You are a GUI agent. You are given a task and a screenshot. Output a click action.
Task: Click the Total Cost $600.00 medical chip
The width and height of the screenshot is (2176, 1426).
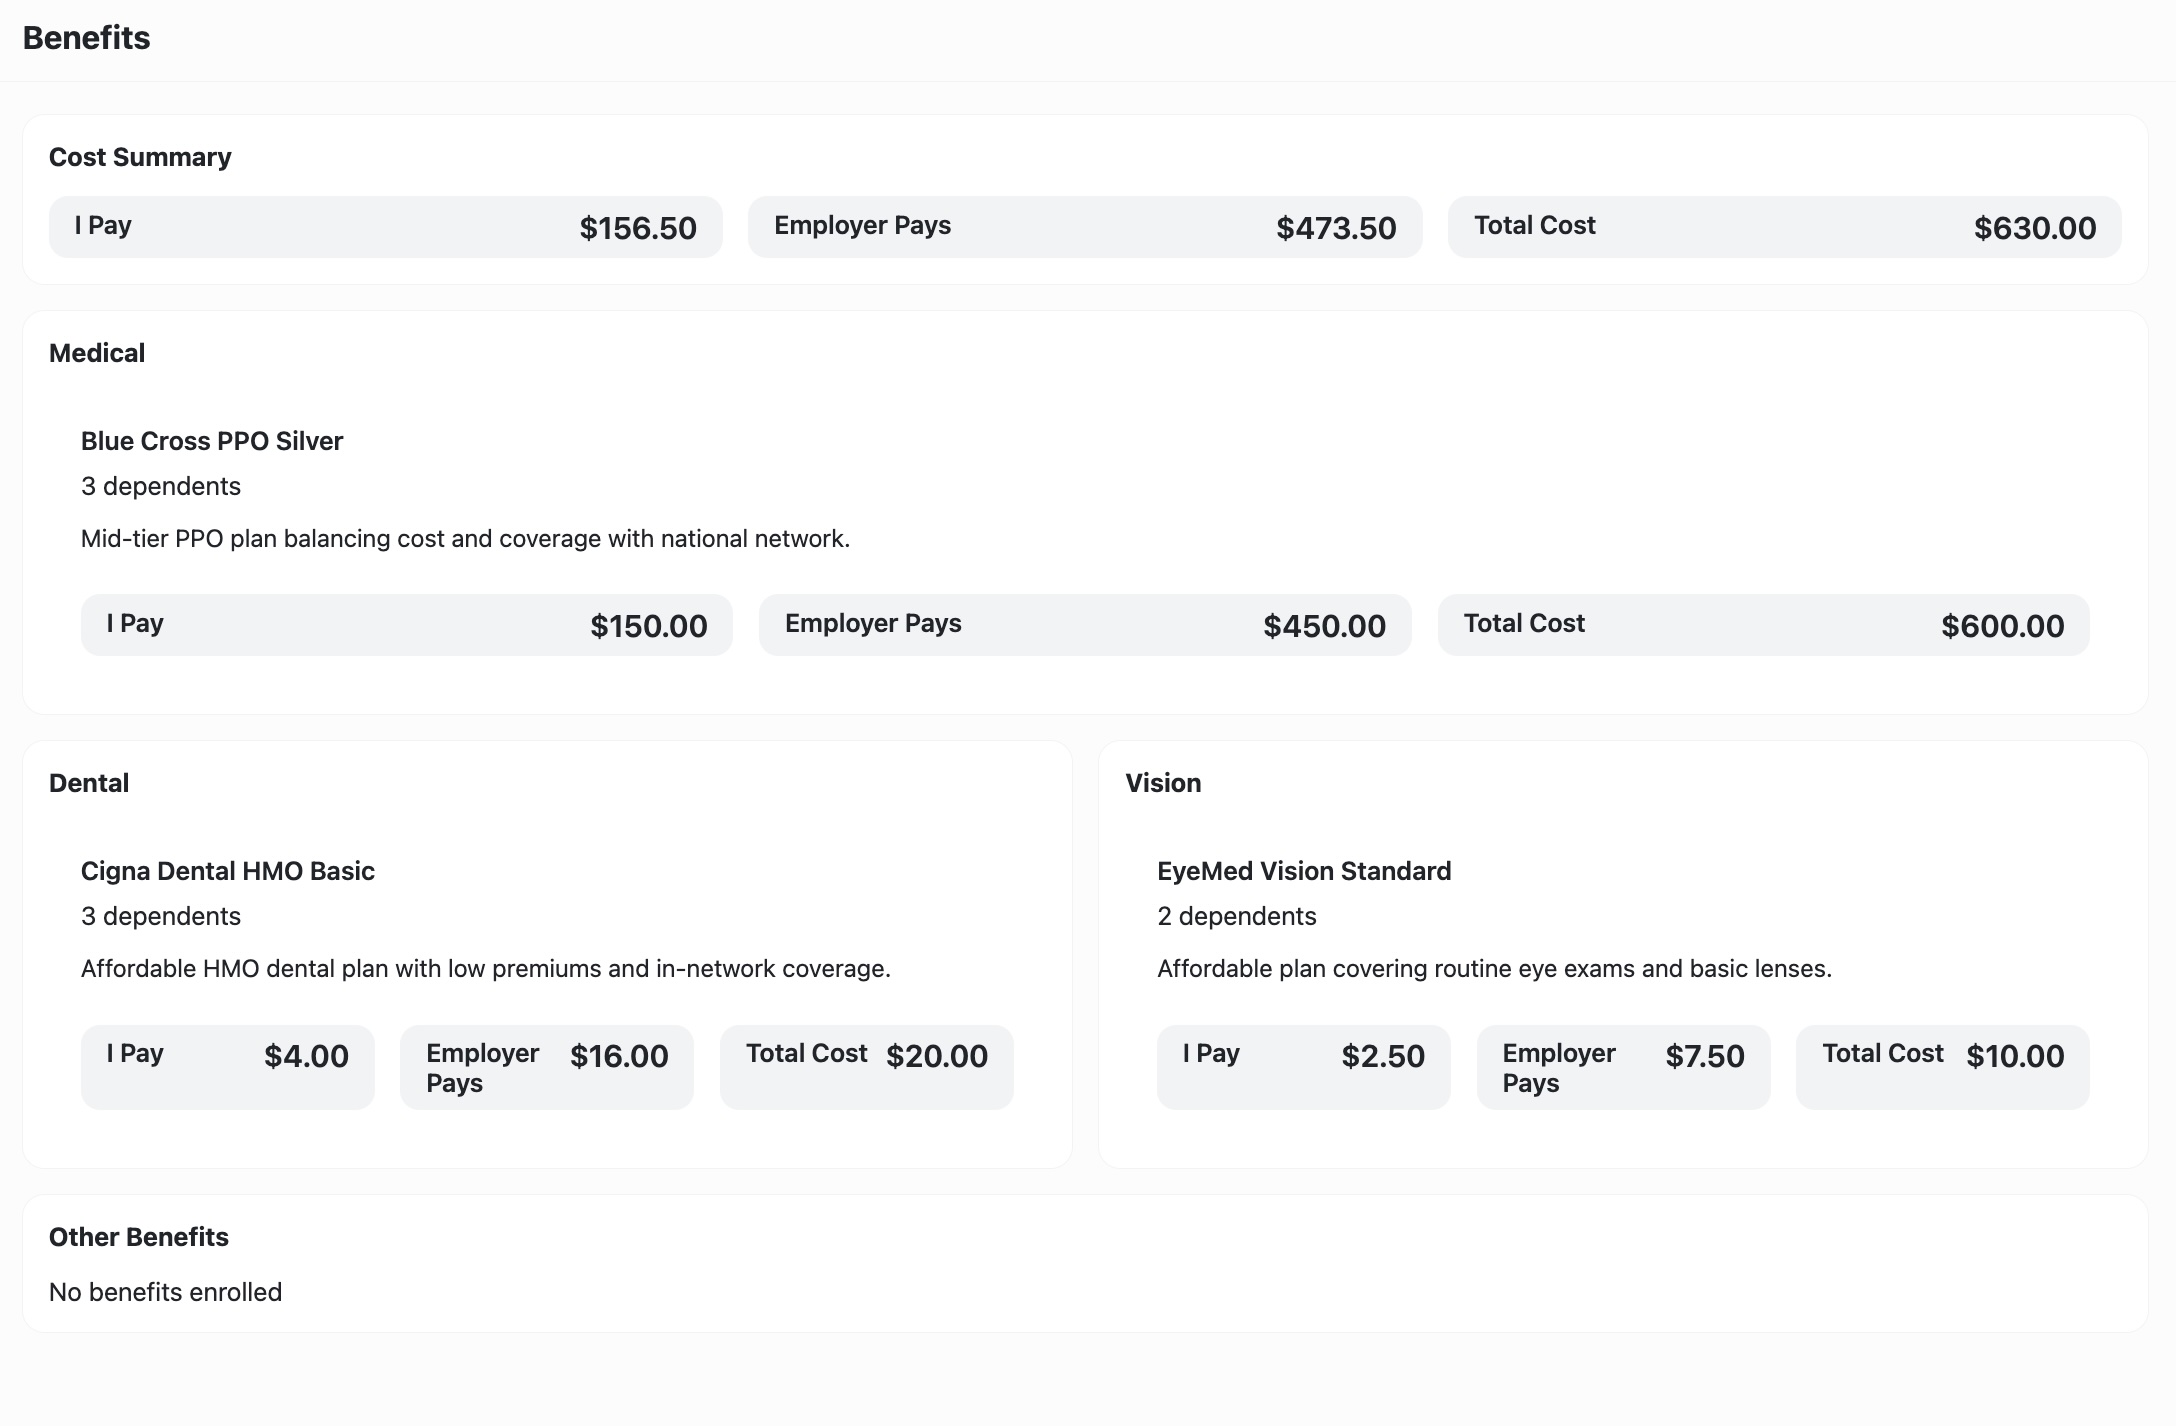[x=1762, y=624]
